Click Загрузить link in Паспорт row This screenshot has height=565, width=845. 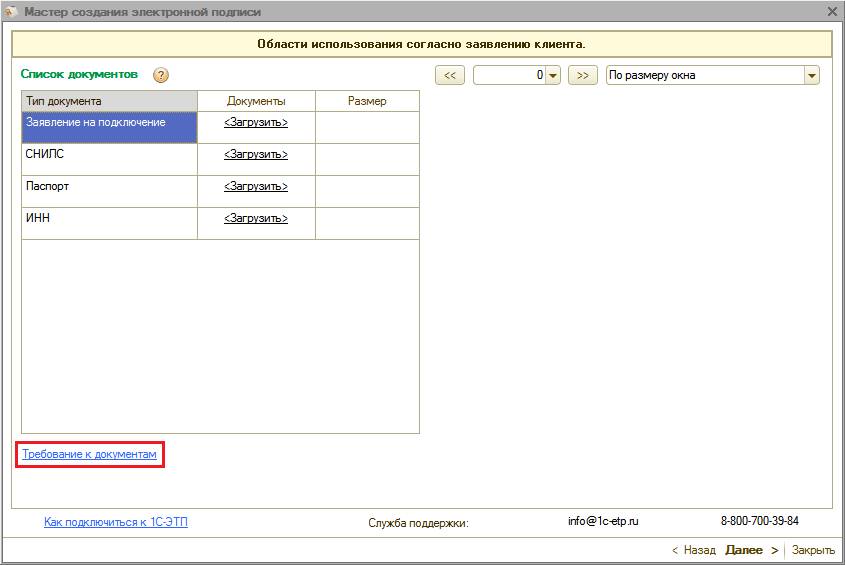point(256,186)
